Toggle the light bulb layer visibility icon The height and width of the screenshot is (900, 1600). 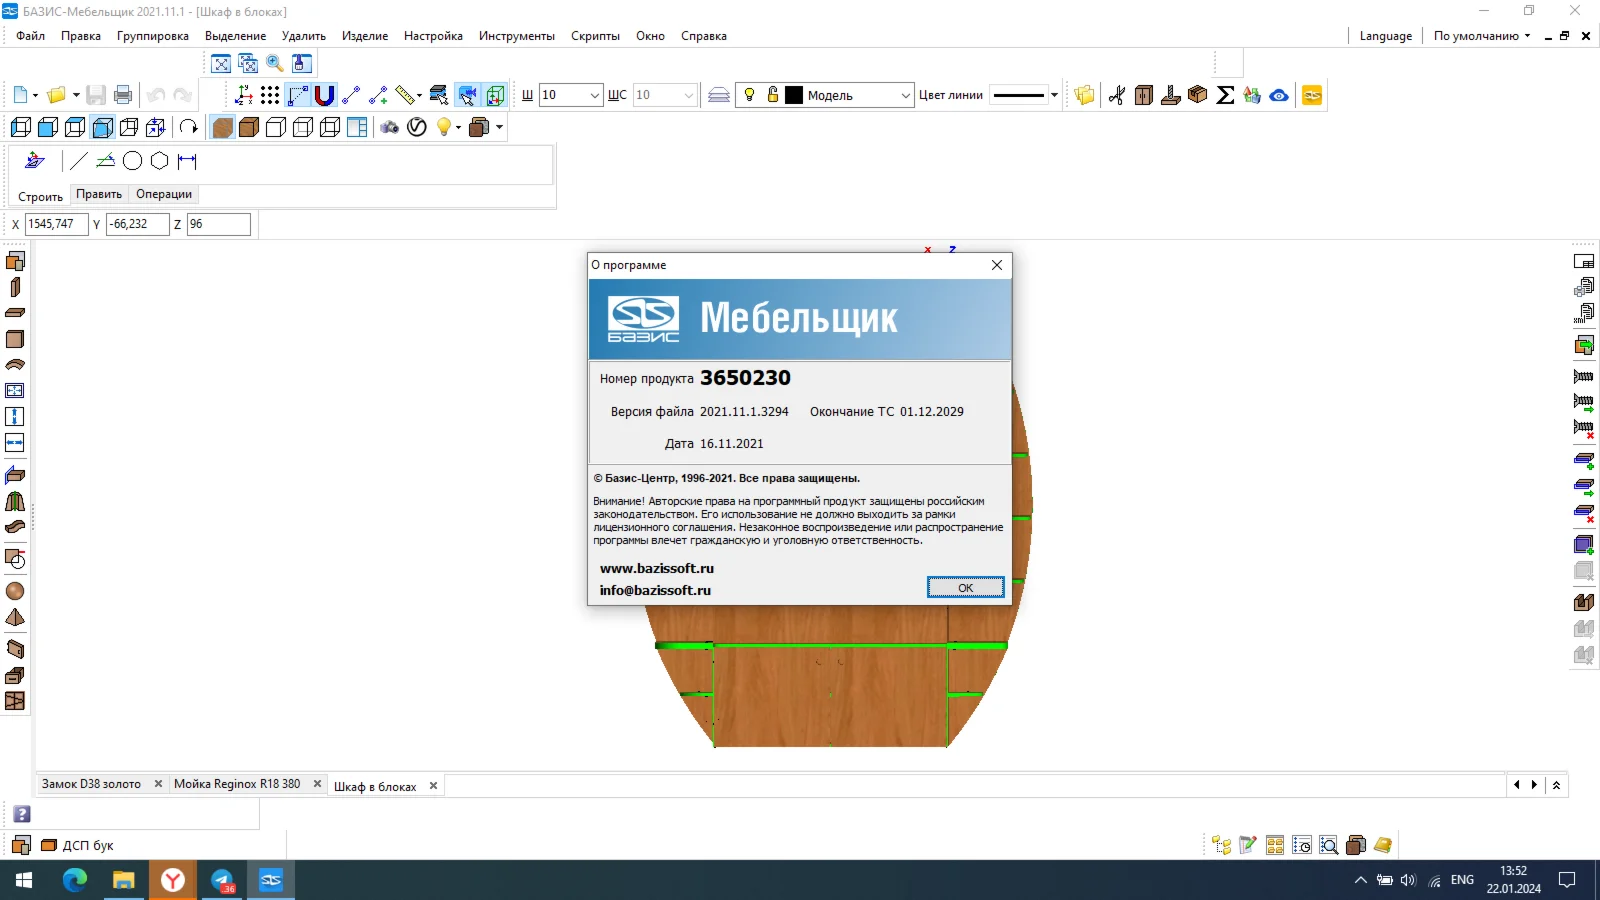(749, 95)
